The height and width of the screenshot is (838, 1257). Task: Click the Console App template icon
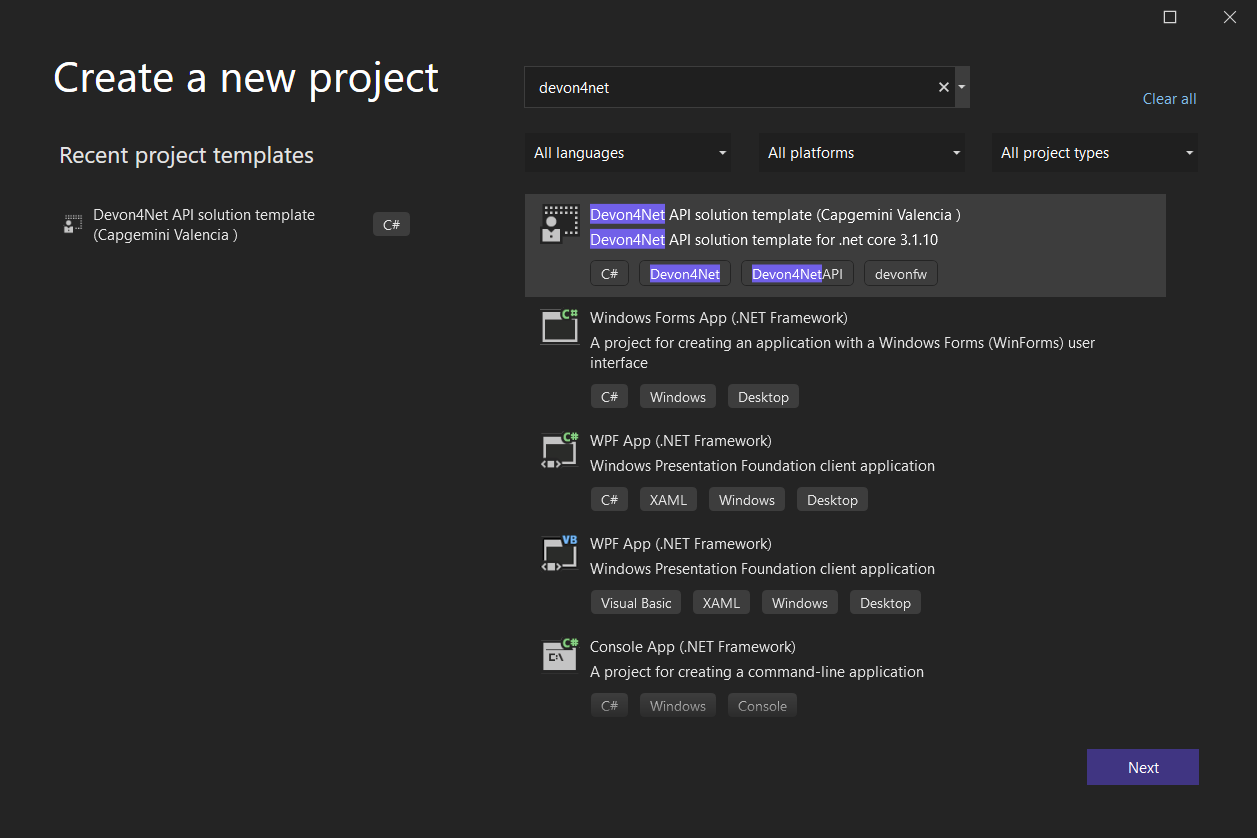pos(558,655)
